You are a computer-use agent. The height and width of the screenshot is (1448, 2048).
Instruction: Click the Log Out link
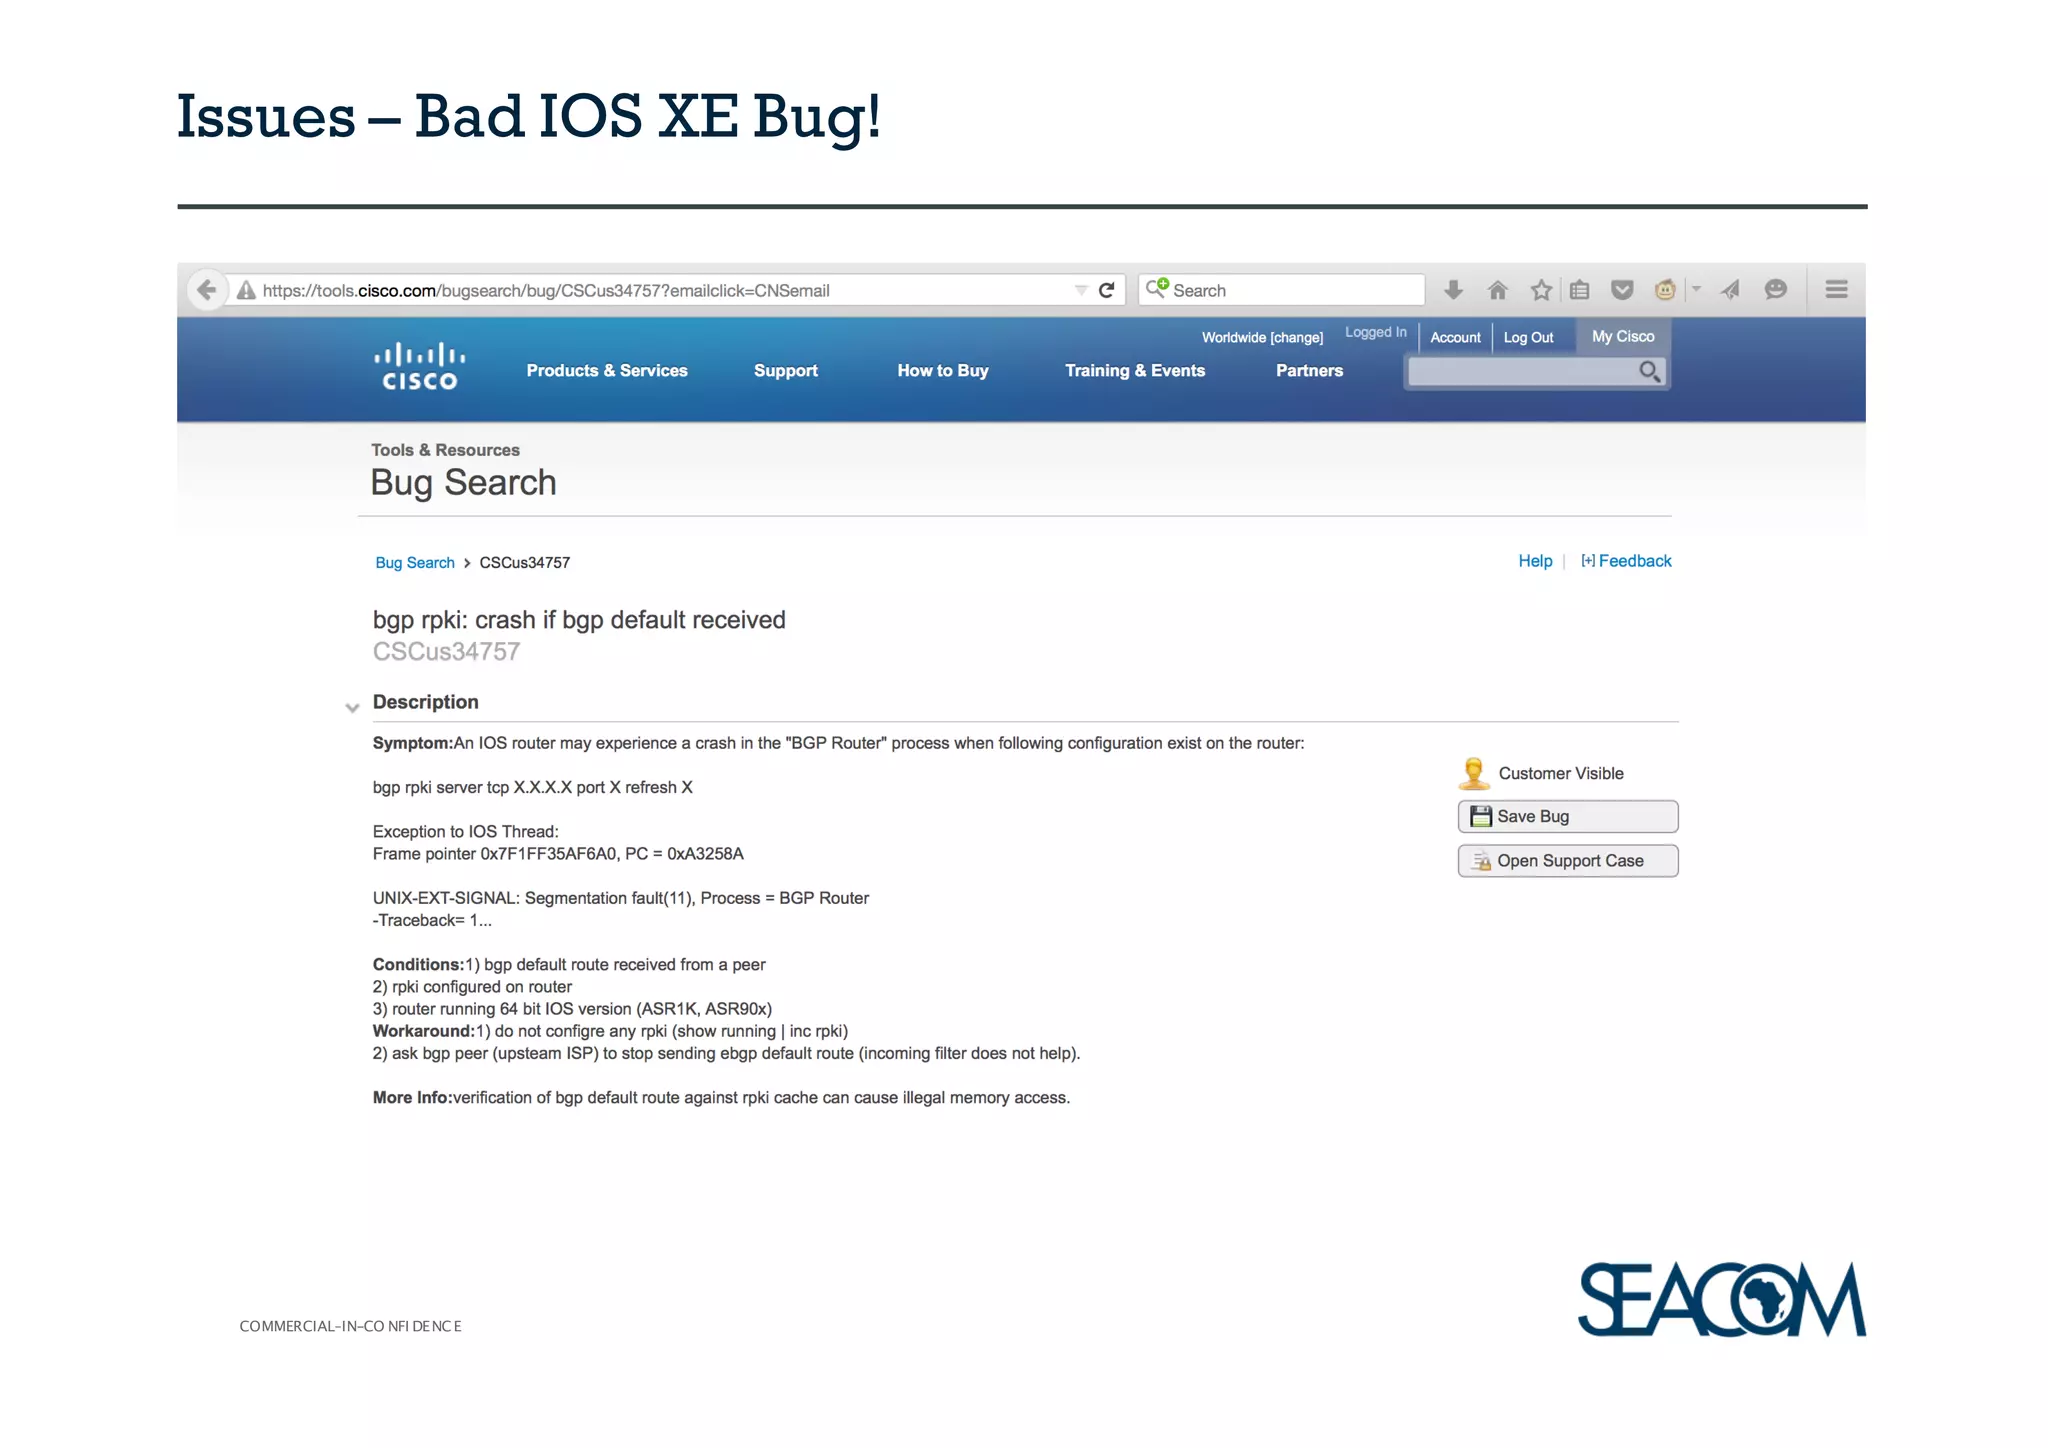point(1528,338)
